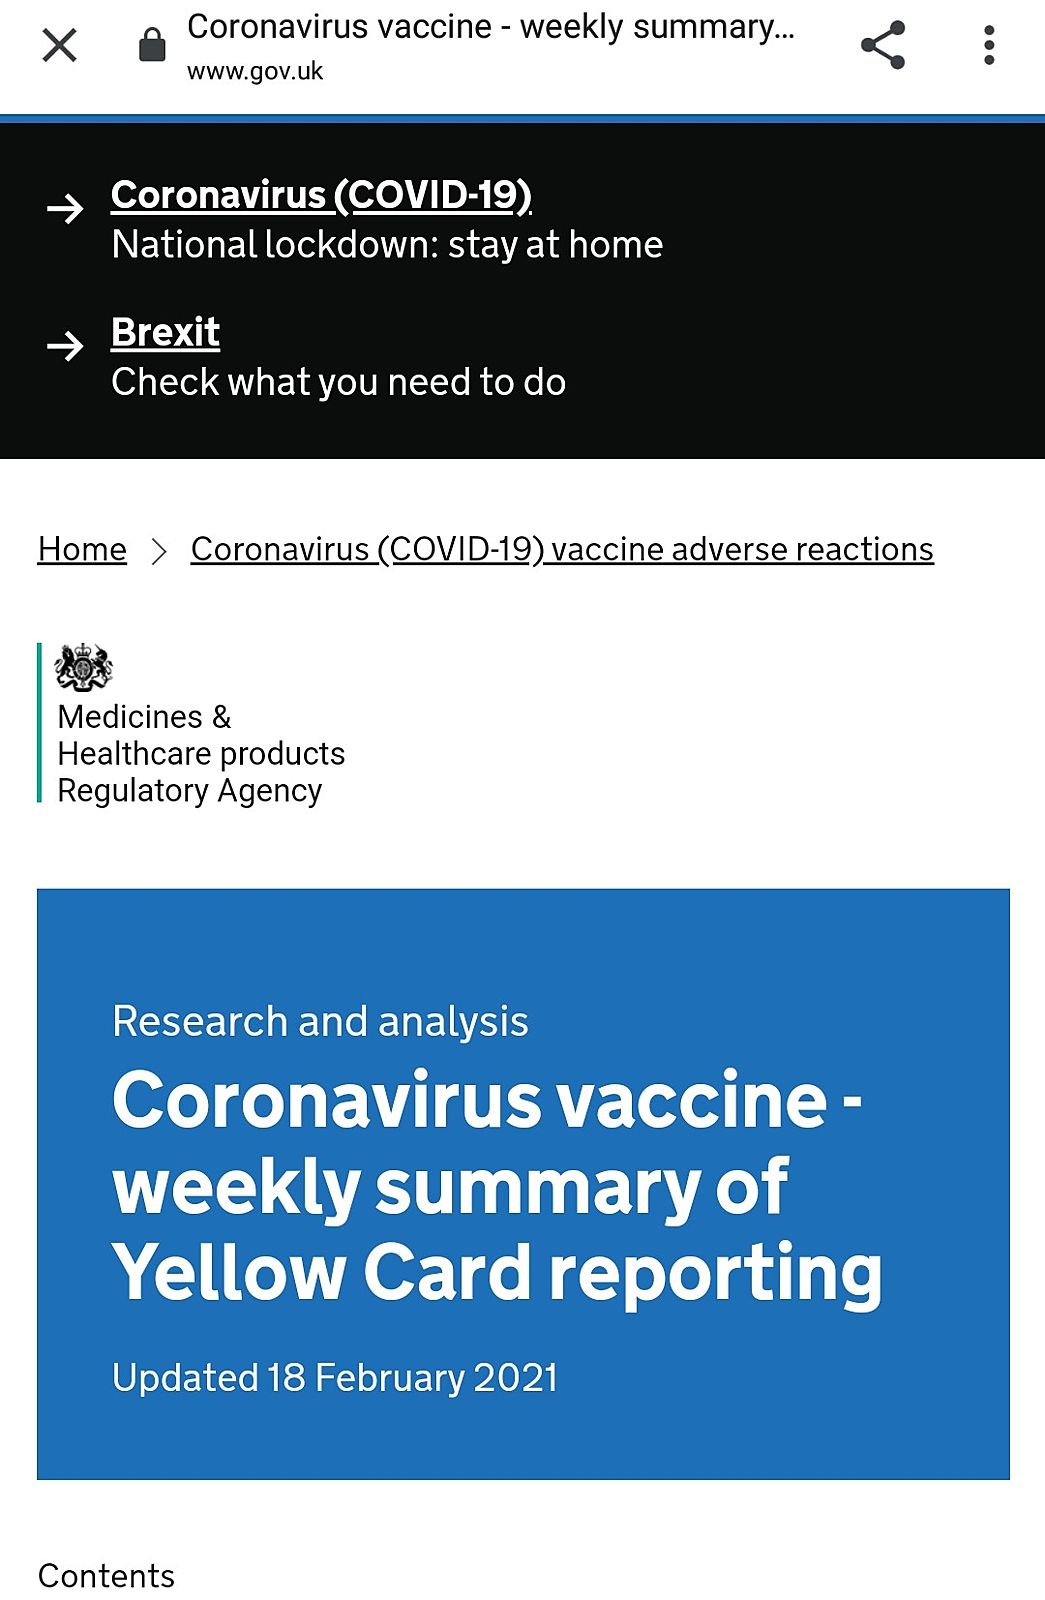
Task: Select the Medicines & Healthcare products Regulatory Agency name
Action: [201, 754]
